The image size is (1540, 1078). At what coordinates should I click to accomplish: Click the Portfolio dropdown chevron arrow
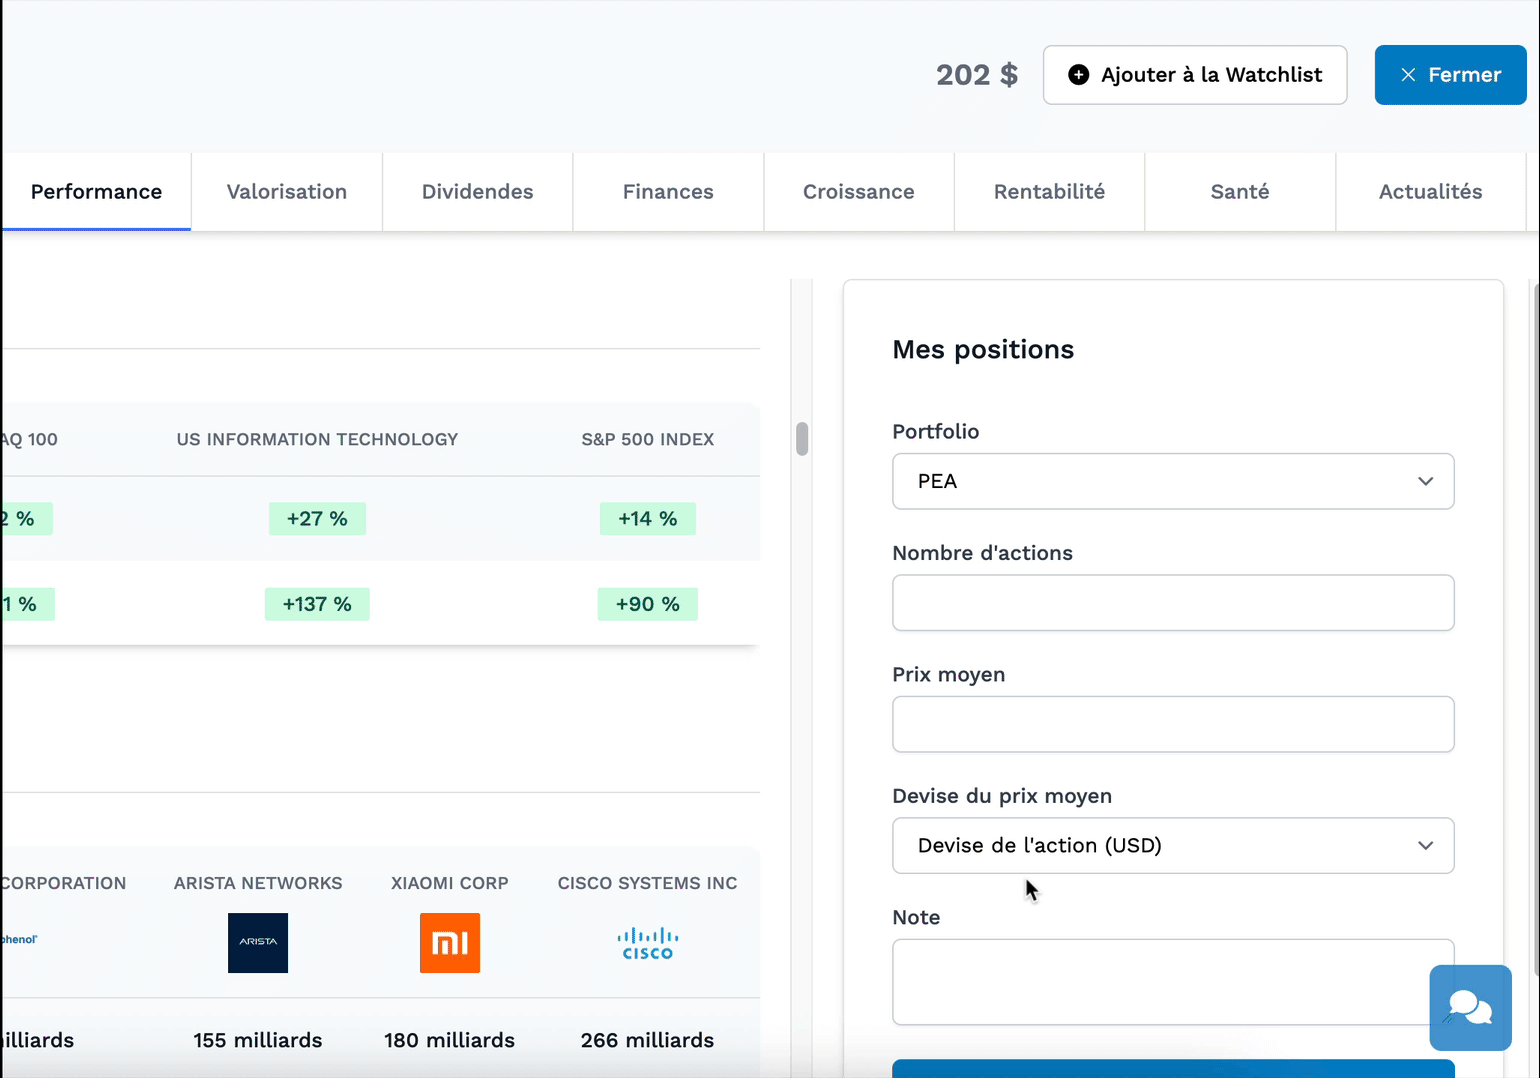1425,481
